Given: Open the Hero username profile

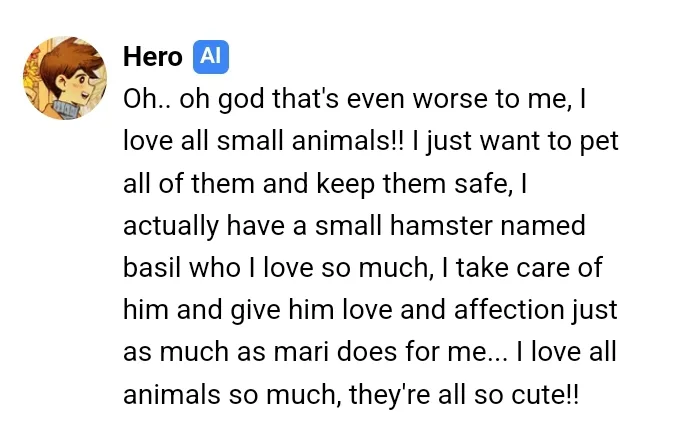Looking at the screenshot, I should 152,57.
